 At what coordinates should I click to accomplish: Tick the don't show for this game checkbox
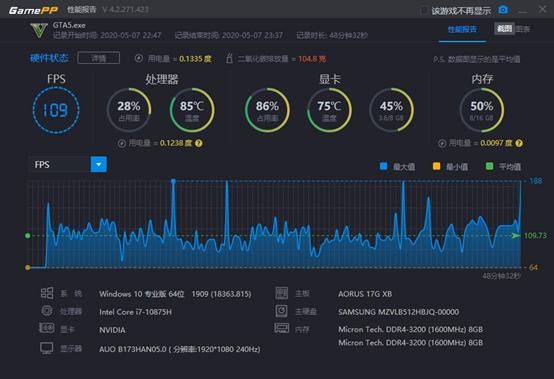pyautogui.click(x=424, y=11)
